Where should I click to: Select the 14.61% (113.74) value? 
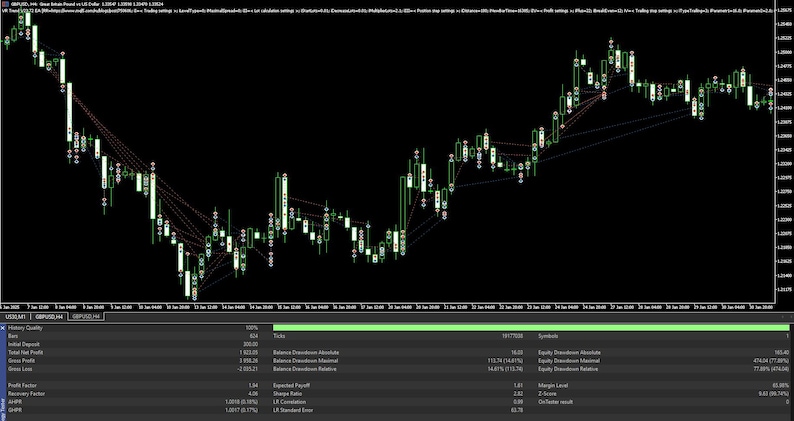505,369
